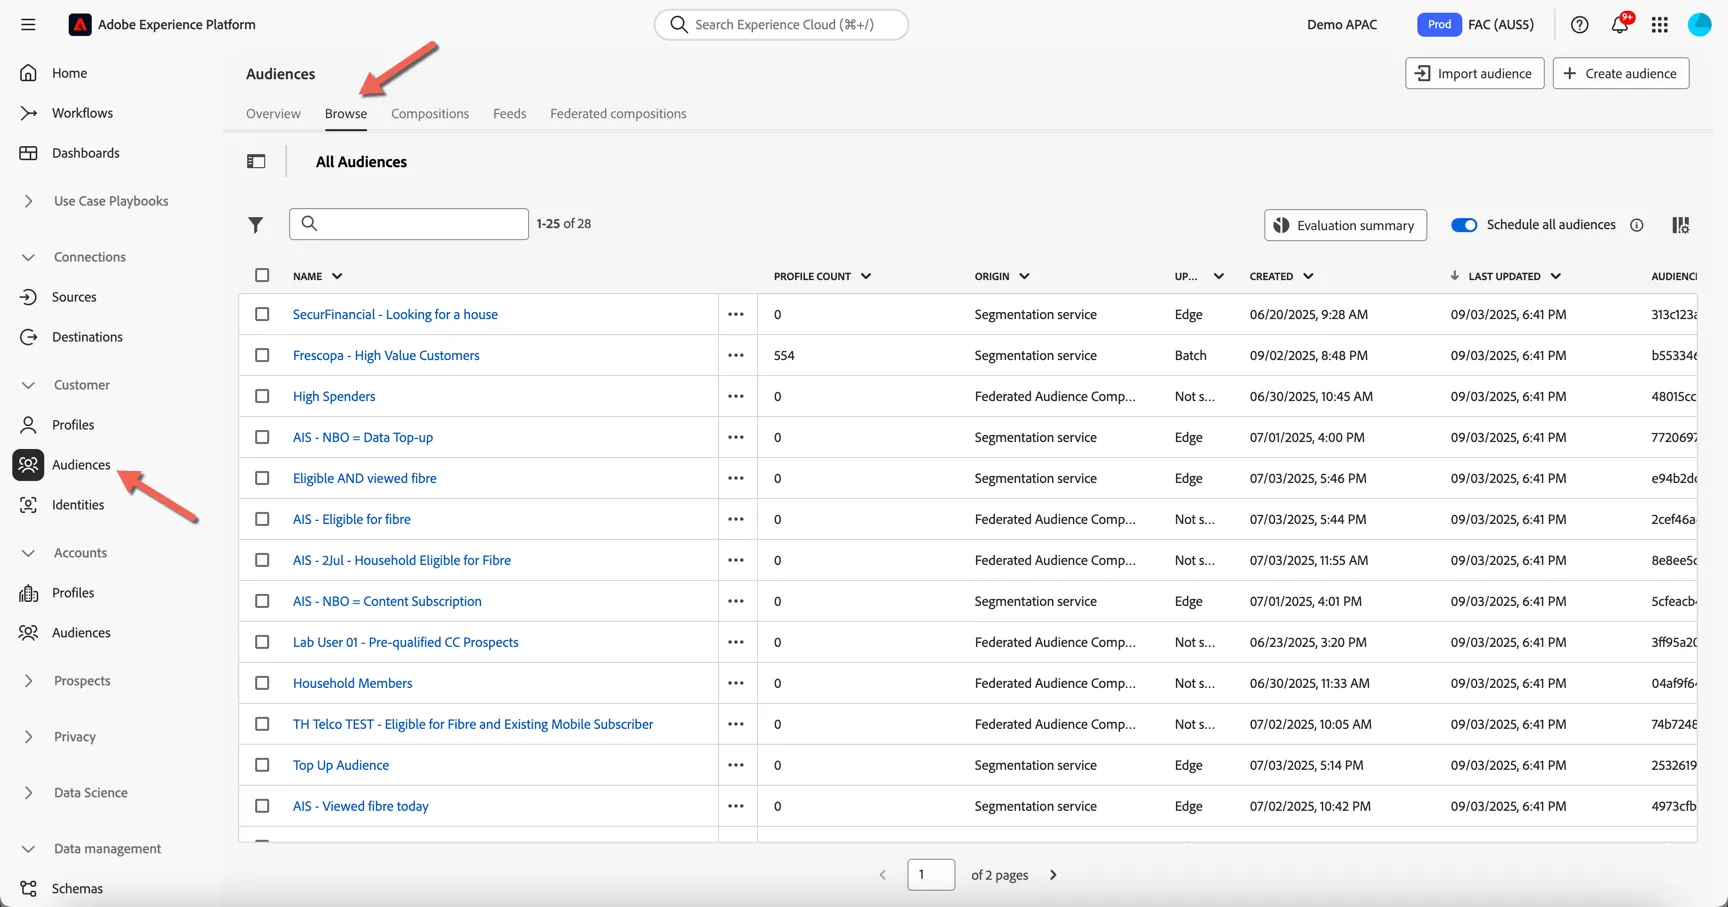Switch to the Feeds tab
1728x907 pixels.
point(509,113)
